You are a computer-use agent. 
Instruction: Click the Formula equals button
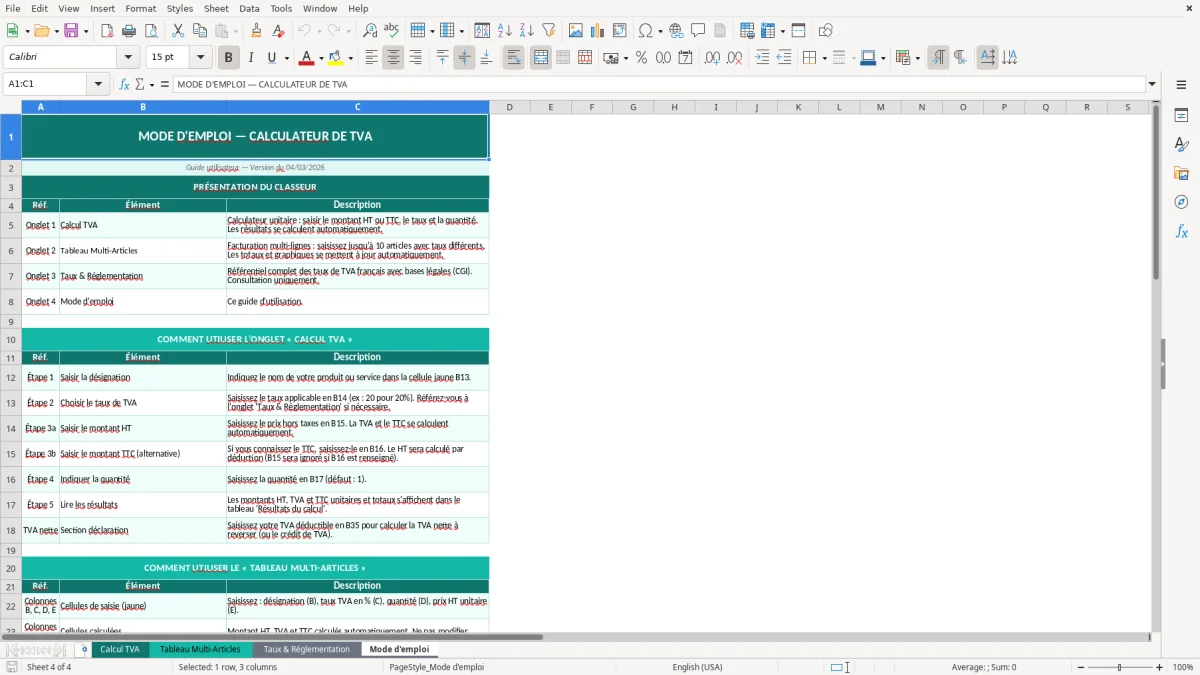pos(165,84)
